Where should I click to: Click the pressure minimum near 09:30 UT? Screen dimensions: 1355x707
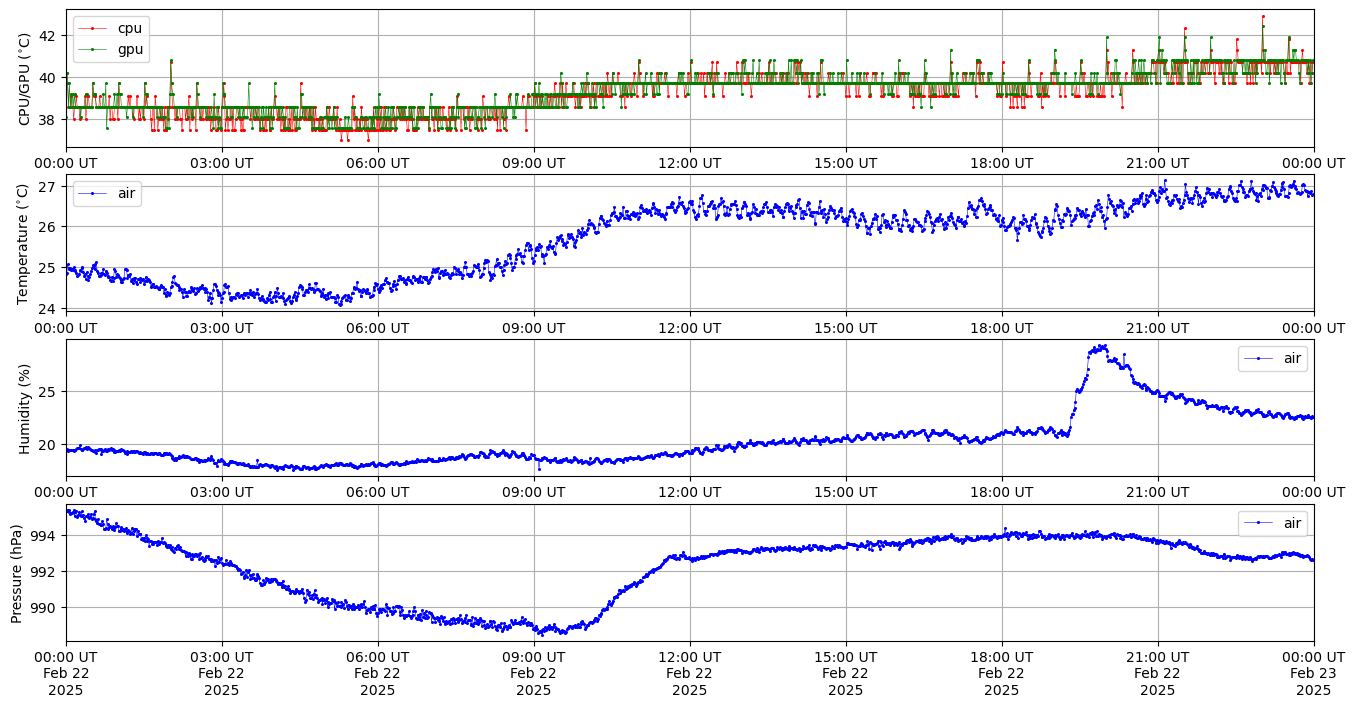[541, 633]
